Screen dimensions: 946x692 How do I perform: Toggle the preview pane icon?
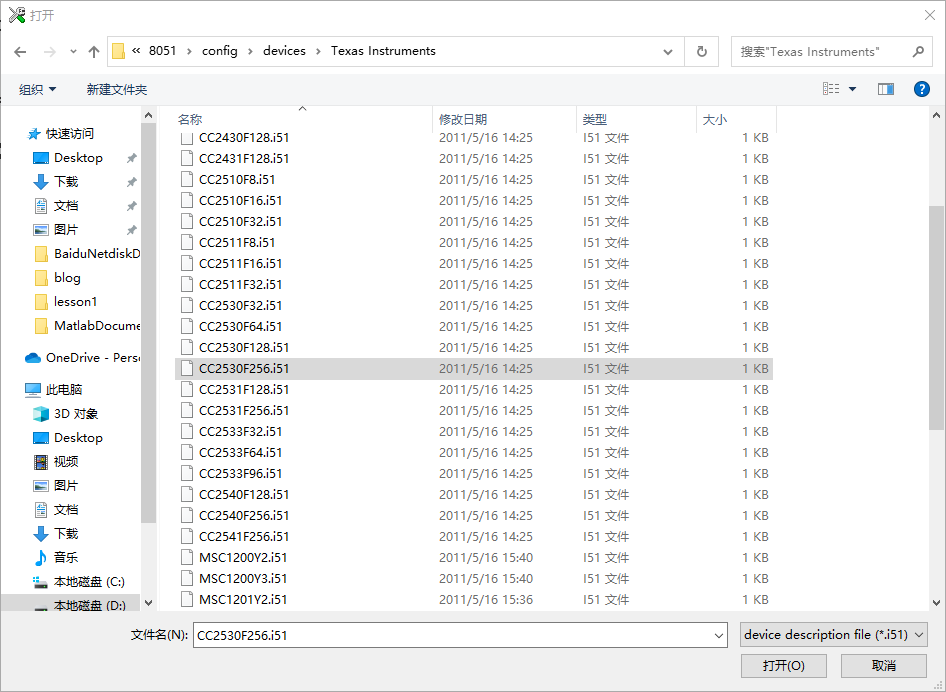click(886, 89)
